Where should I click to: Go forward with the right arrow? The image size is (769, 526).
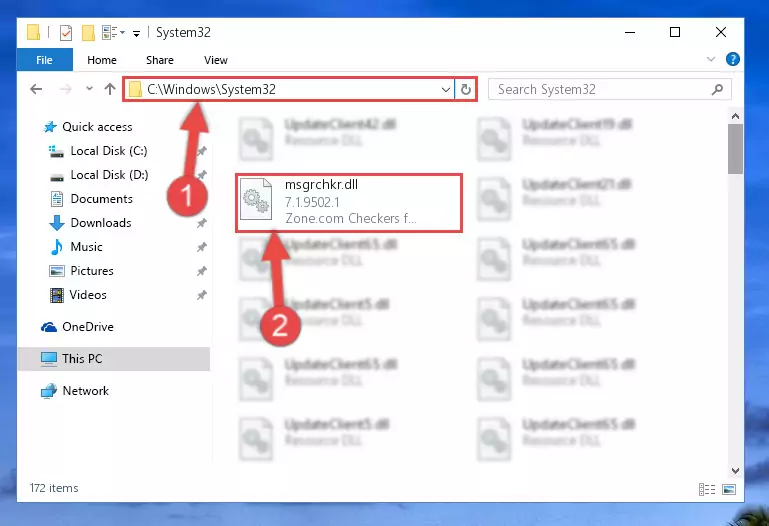(65, 89)
